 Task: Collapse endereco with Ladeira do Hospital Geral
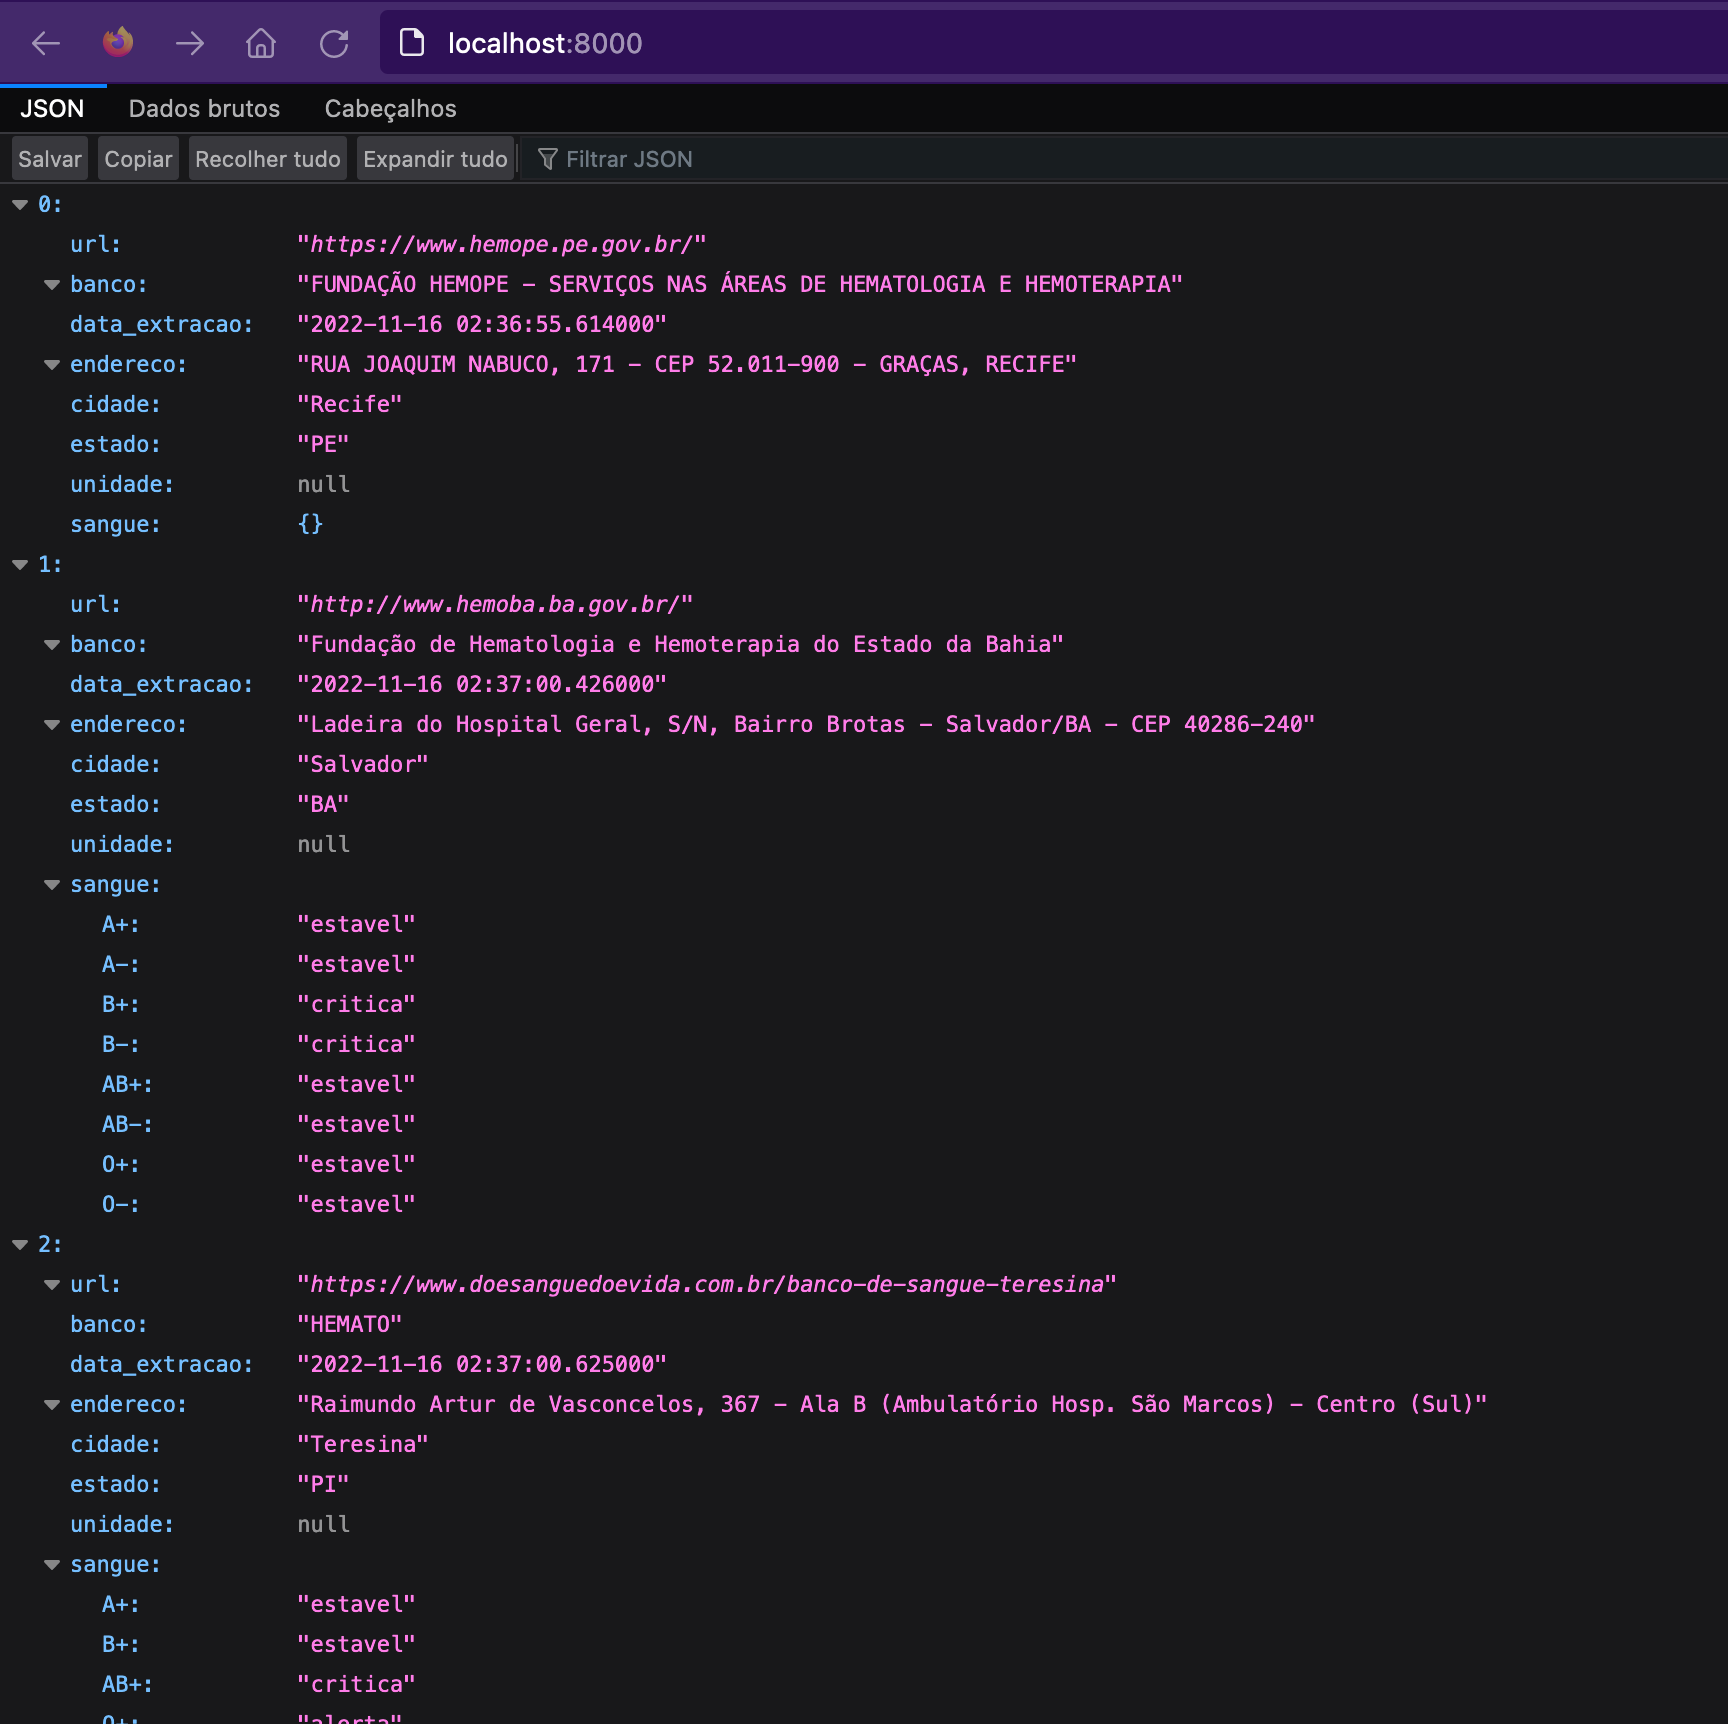(x=52, y=724)
